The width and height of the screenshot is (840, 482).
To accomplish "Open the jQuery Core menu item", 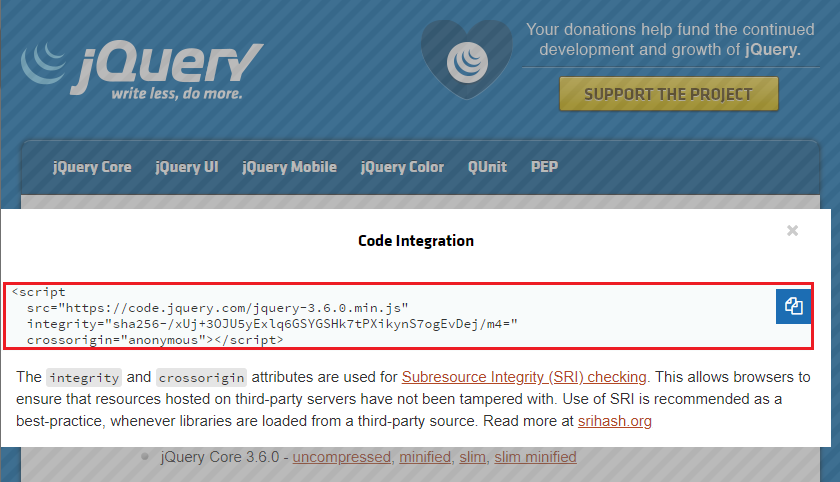I will (92, 167).
